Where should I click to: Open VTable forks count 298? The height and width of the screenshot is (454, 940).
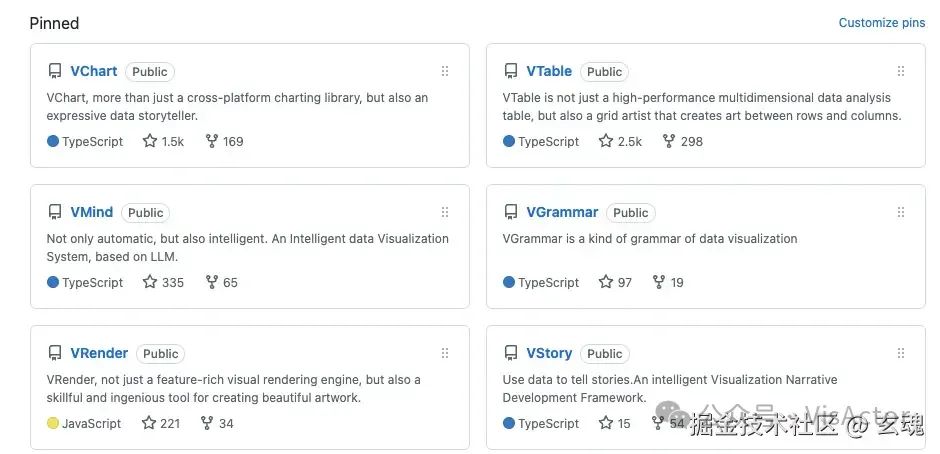(x=683, y=141)
